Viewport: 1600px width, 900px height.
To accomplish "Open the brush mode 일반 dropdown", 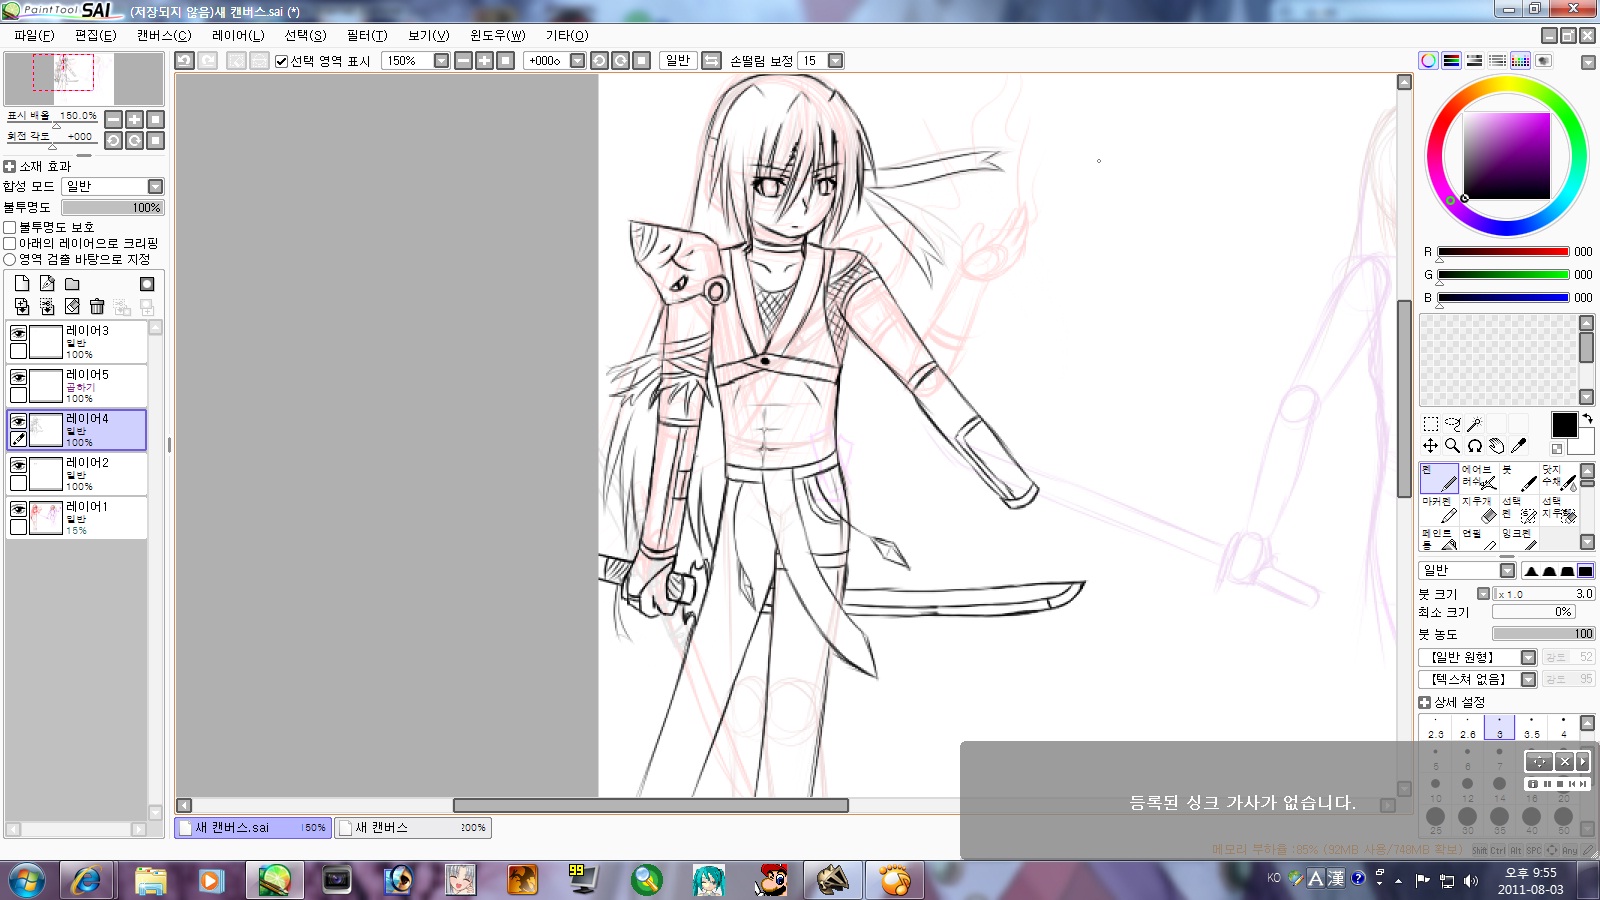I will click(x=1507, y=570).
